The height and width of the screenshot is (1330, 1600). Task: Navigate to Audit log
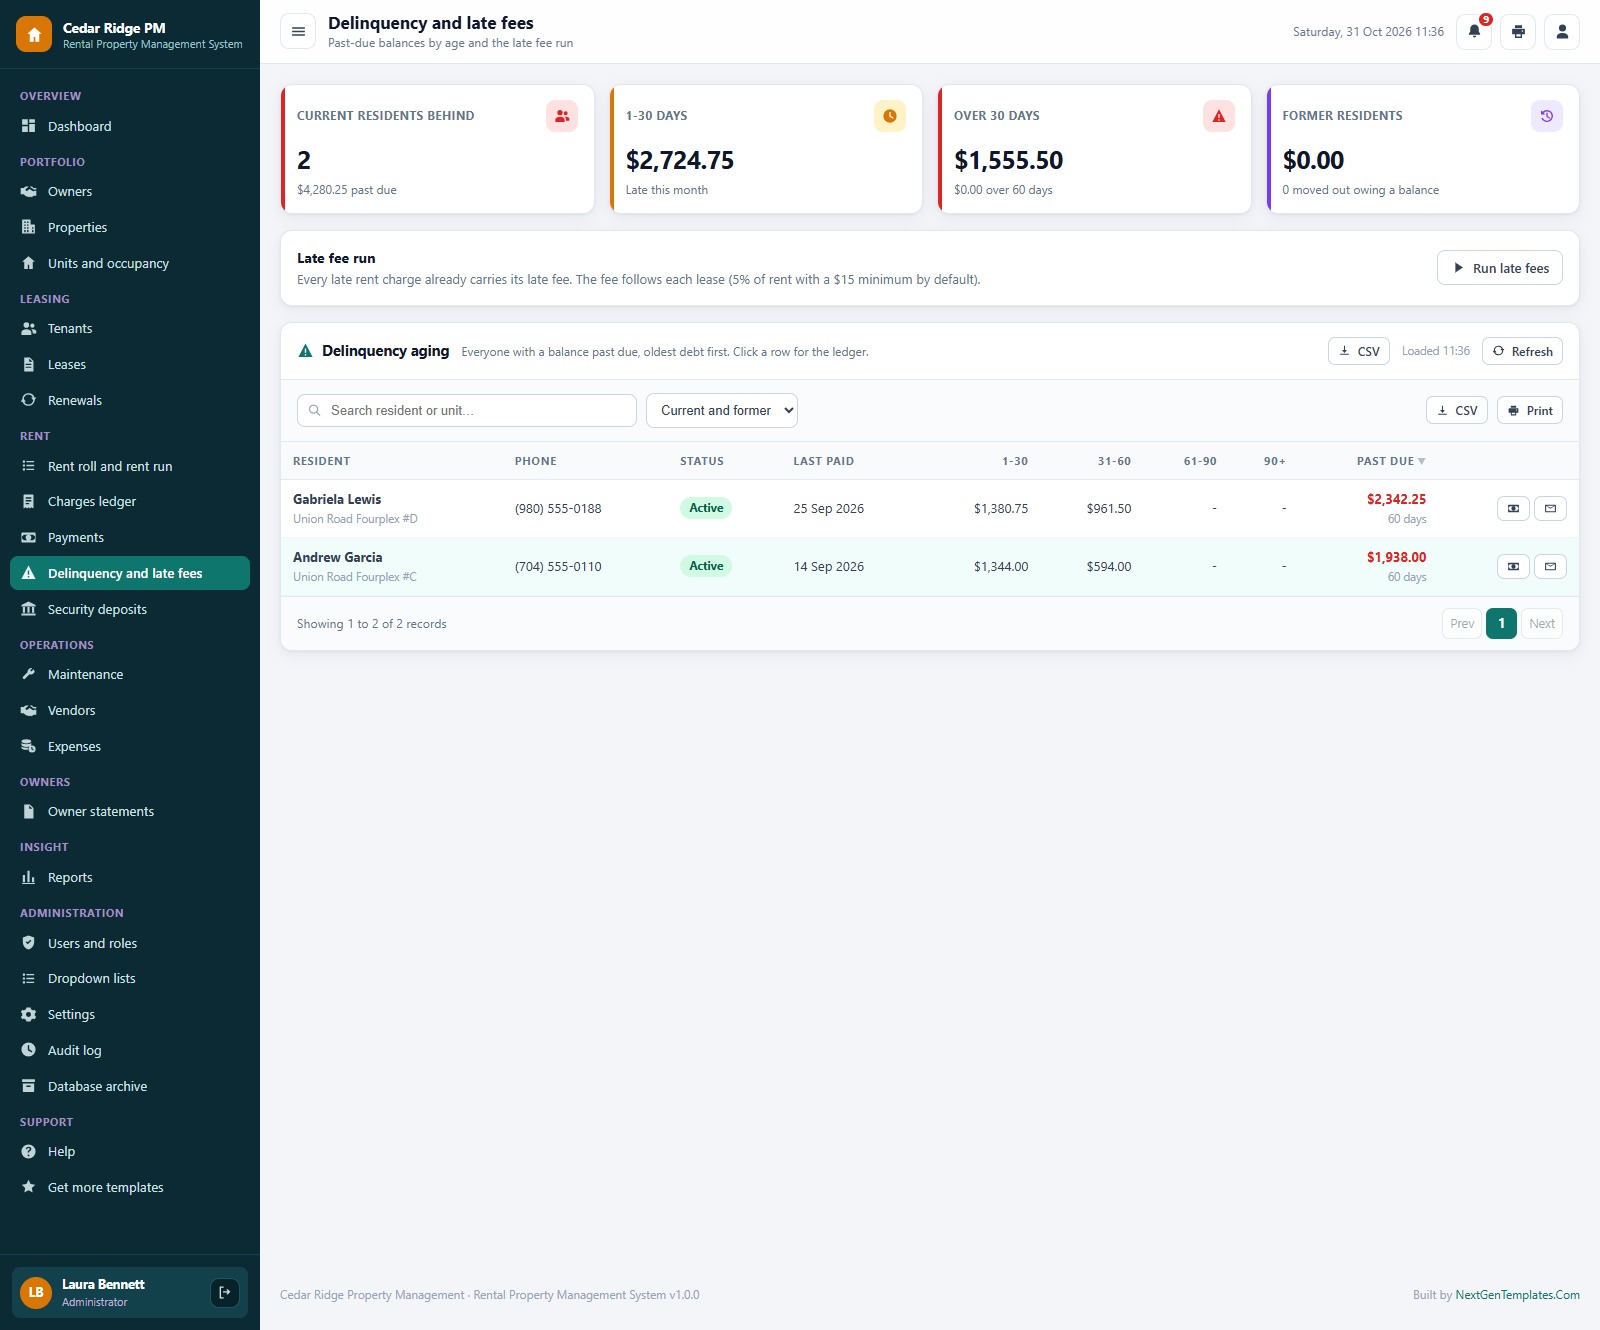130,1050
